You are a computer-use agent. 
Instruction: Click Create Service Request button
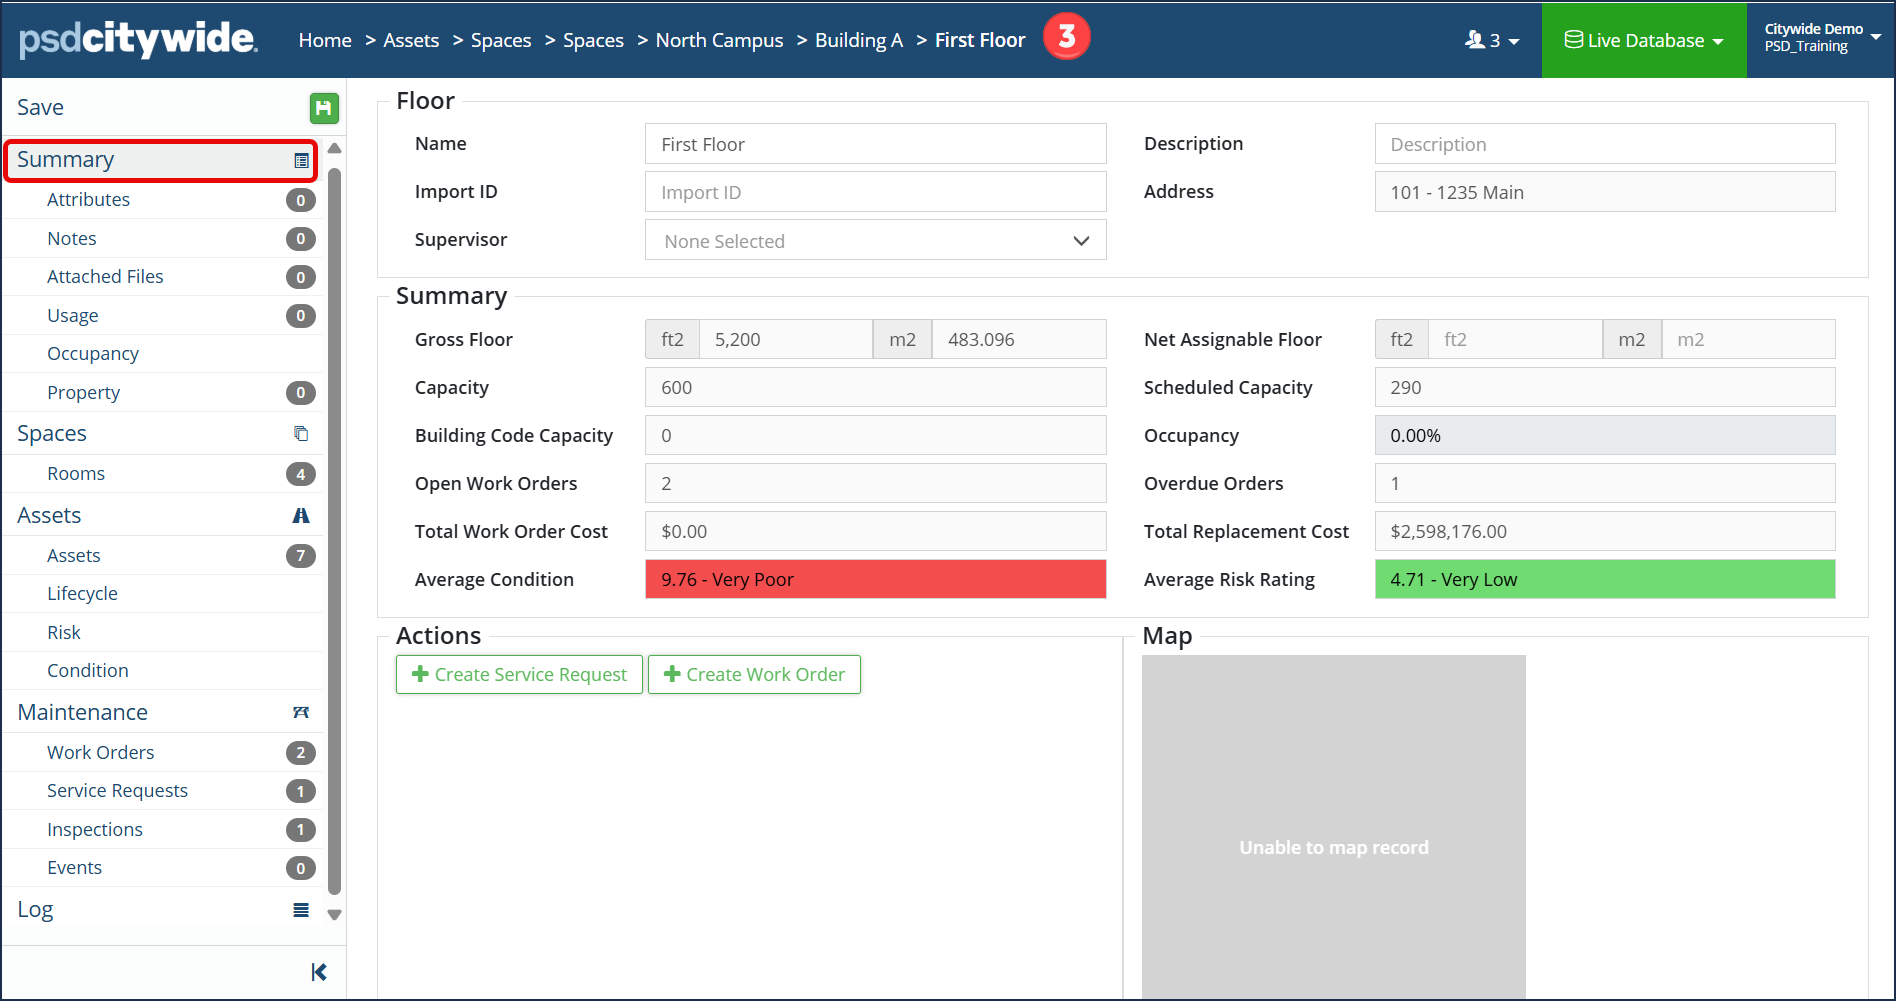point(519,675)
